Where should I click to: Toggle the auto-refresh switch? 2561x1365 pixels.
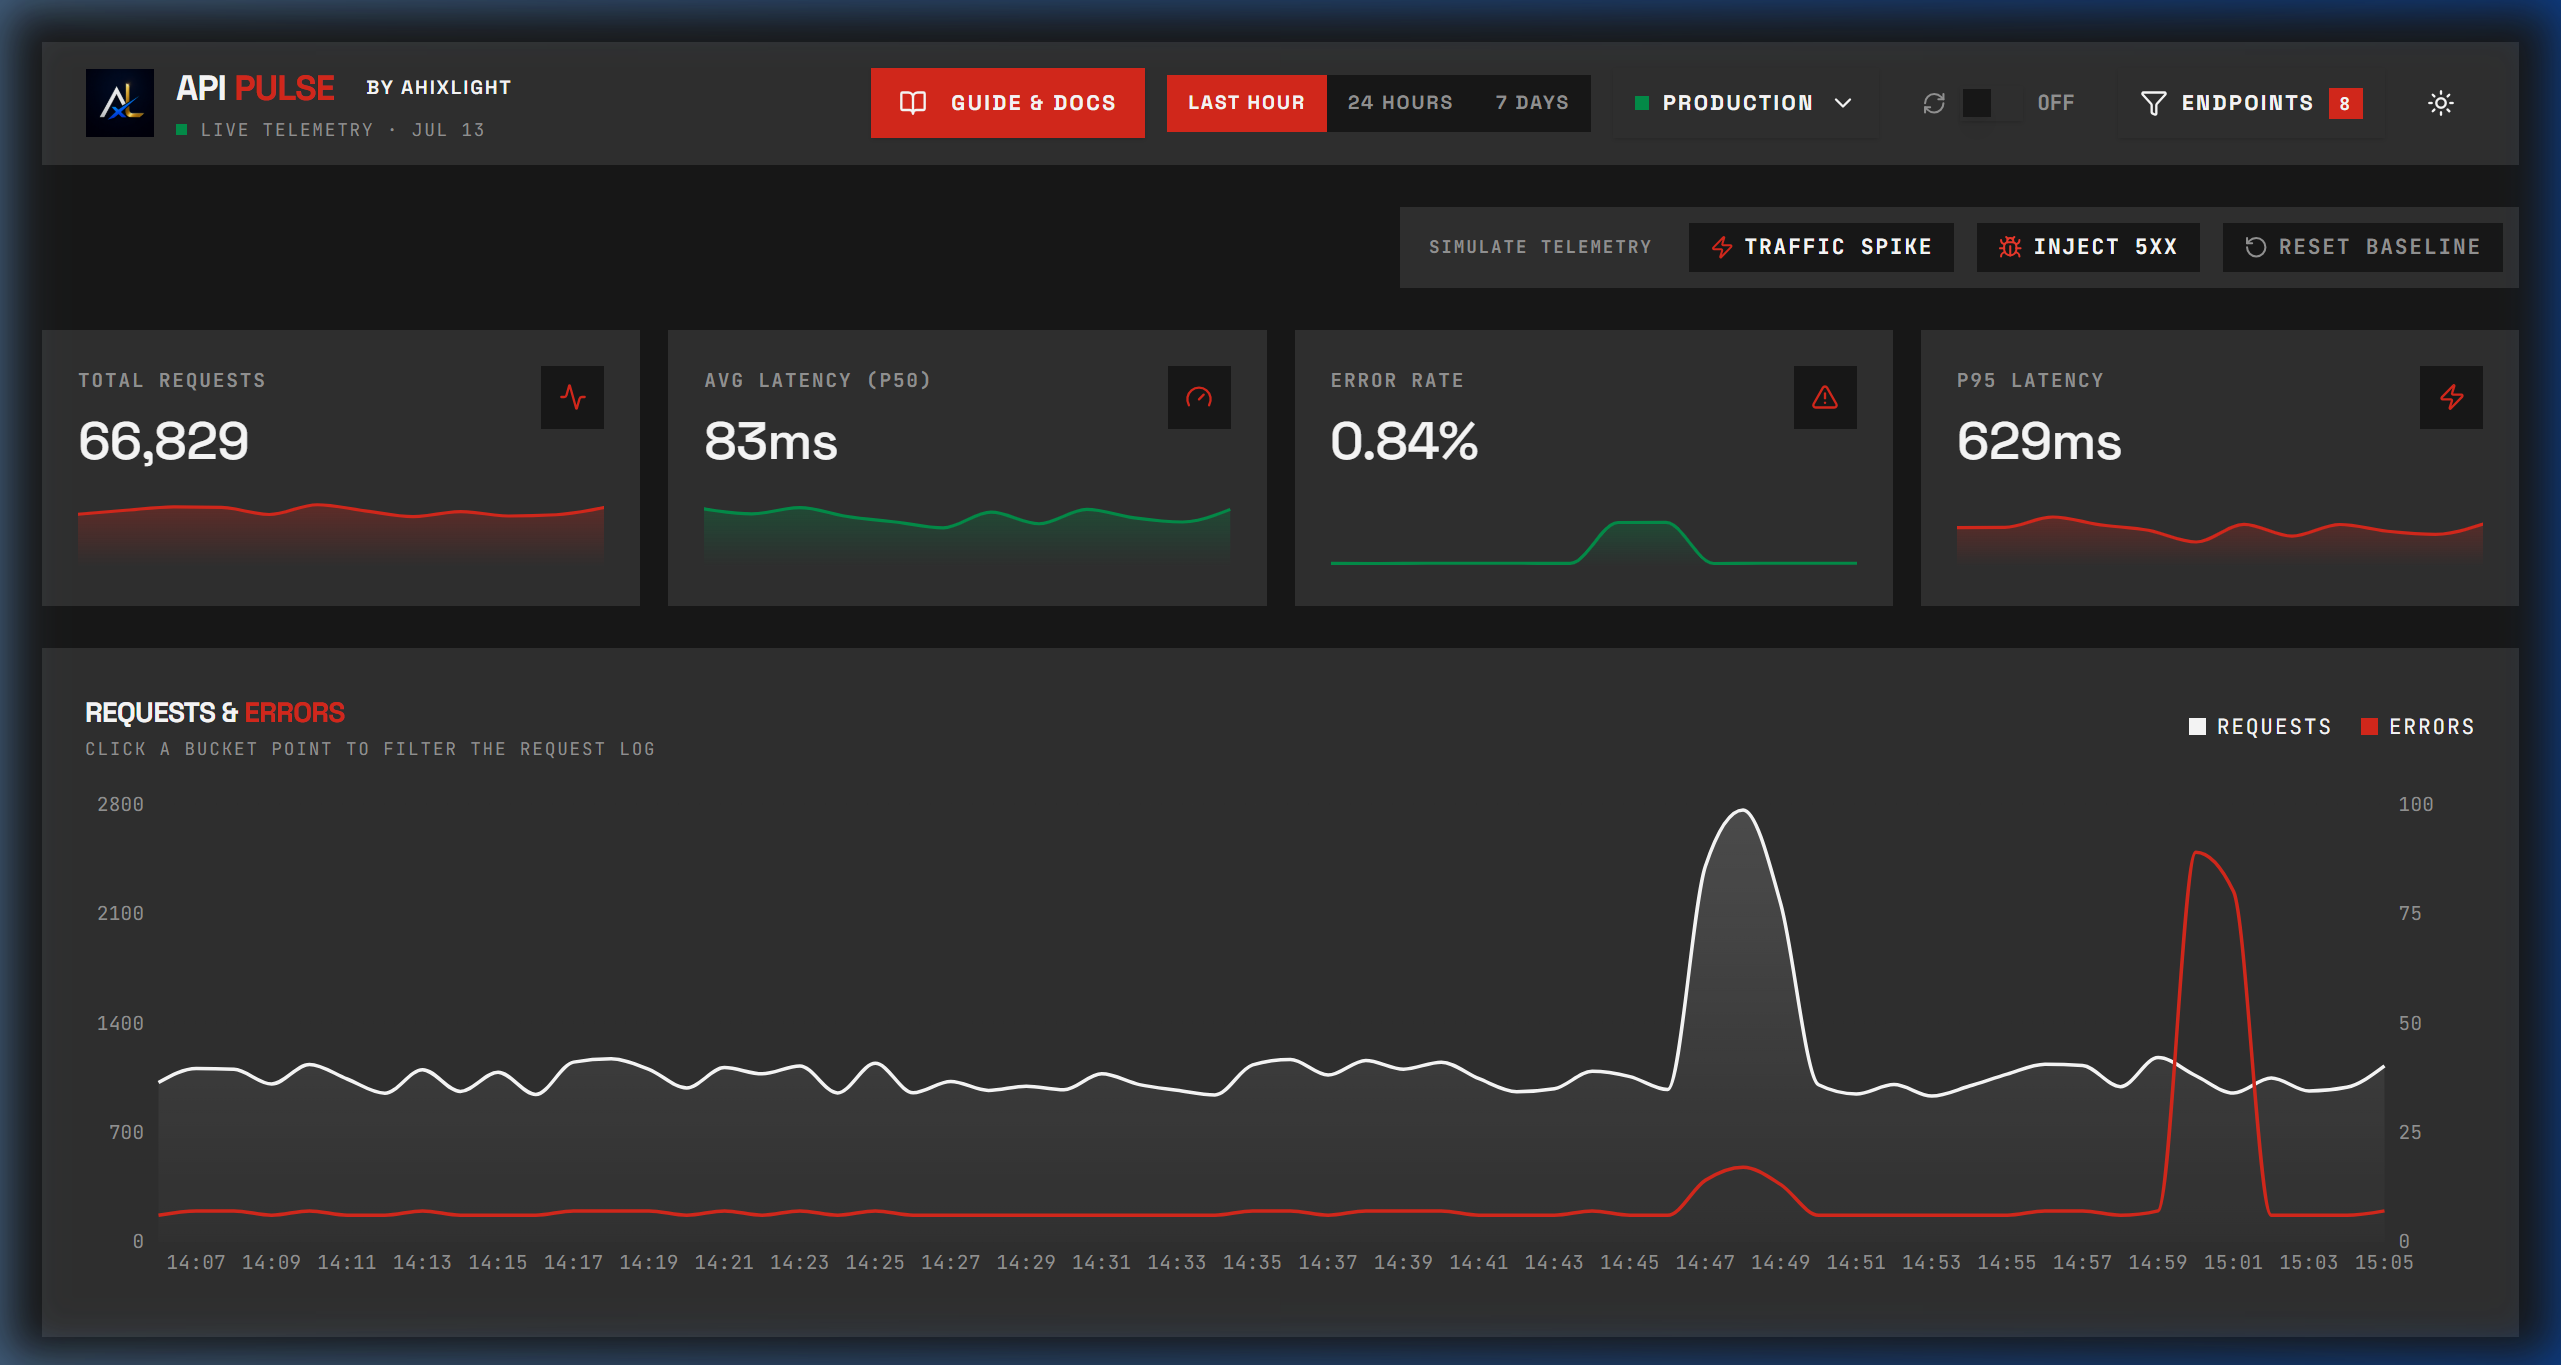(1991, 103)
